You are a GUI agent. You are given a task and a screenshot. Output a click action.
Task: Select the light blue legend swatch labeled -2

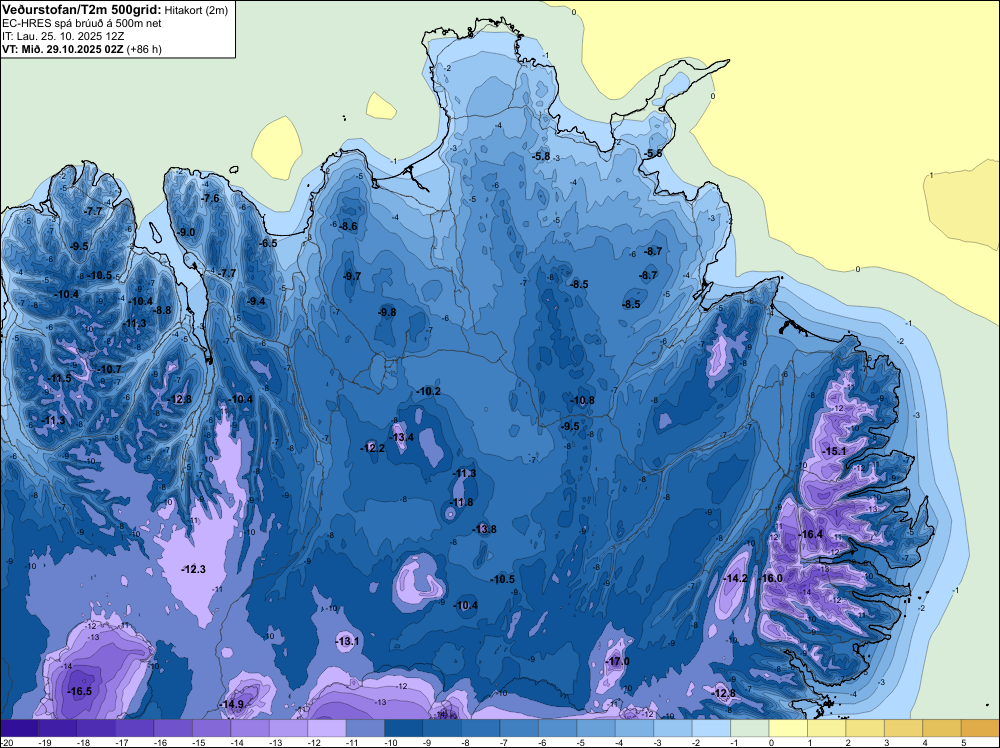click(712, 728)
